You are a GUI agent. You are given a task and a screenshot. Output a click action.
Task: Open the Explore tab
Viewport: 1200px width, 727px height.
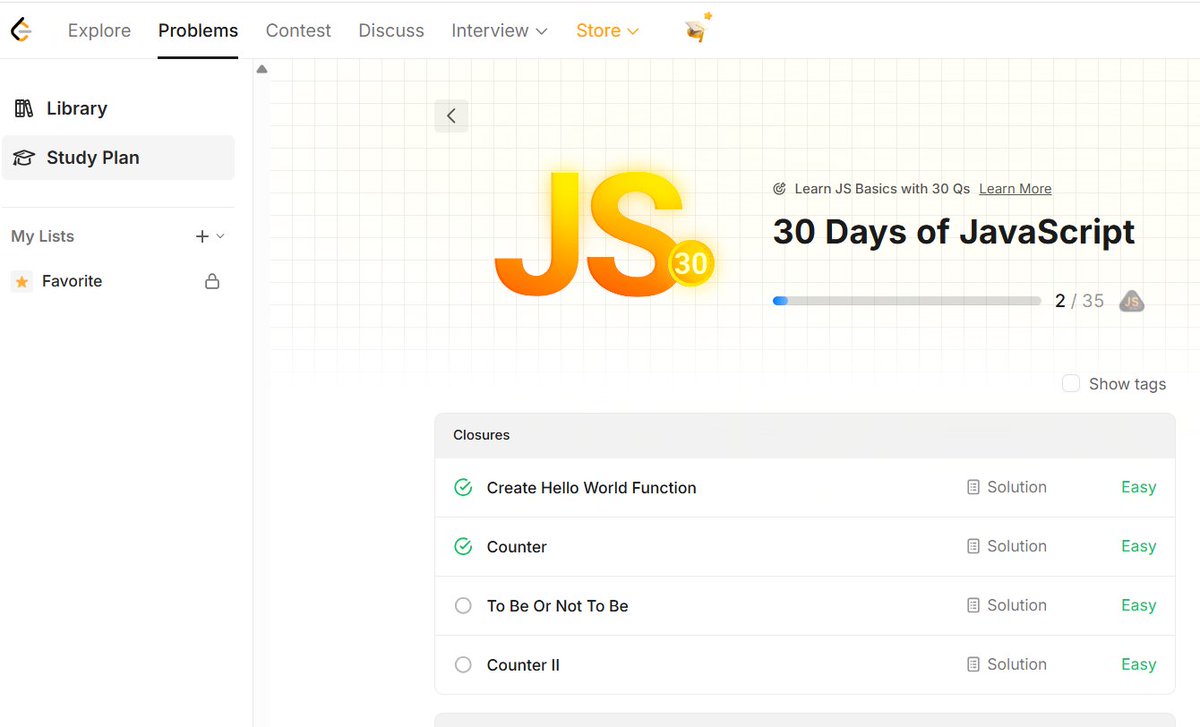[99, 31]
